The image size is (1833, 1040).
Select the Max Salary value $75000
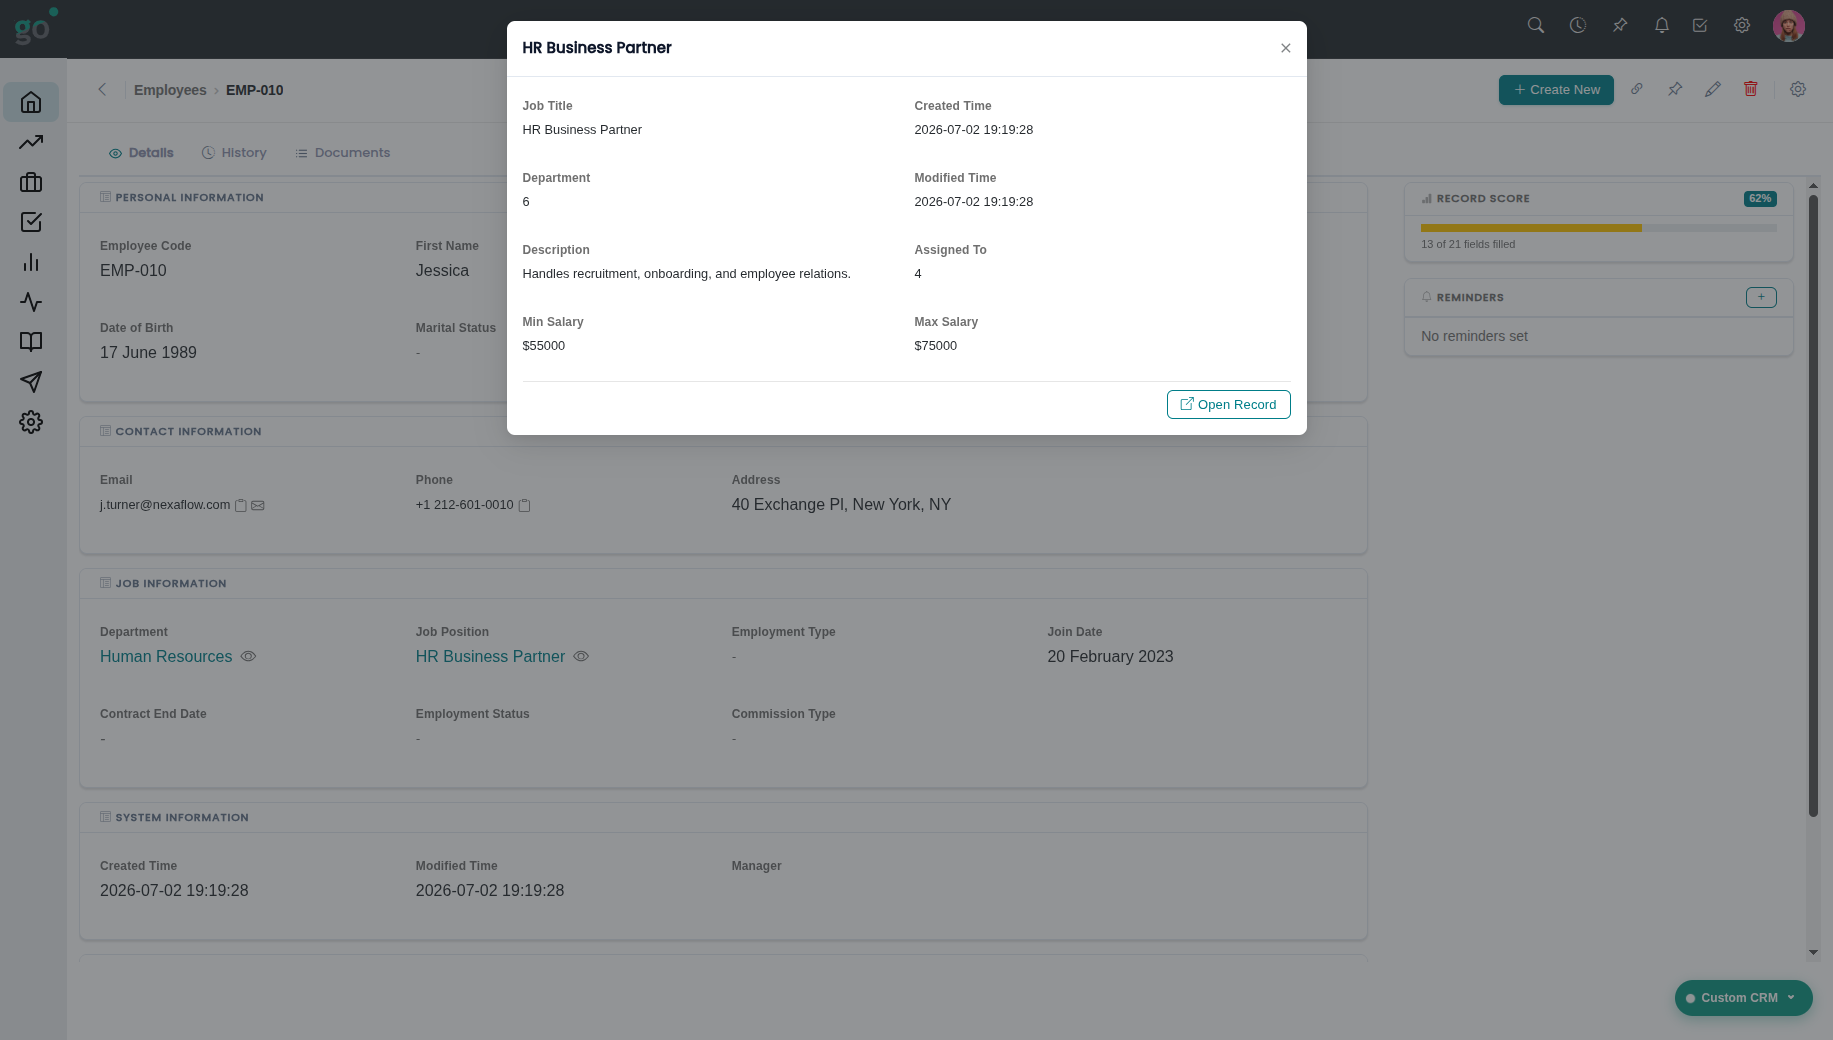pyautogui.click(x=935, y=346)
